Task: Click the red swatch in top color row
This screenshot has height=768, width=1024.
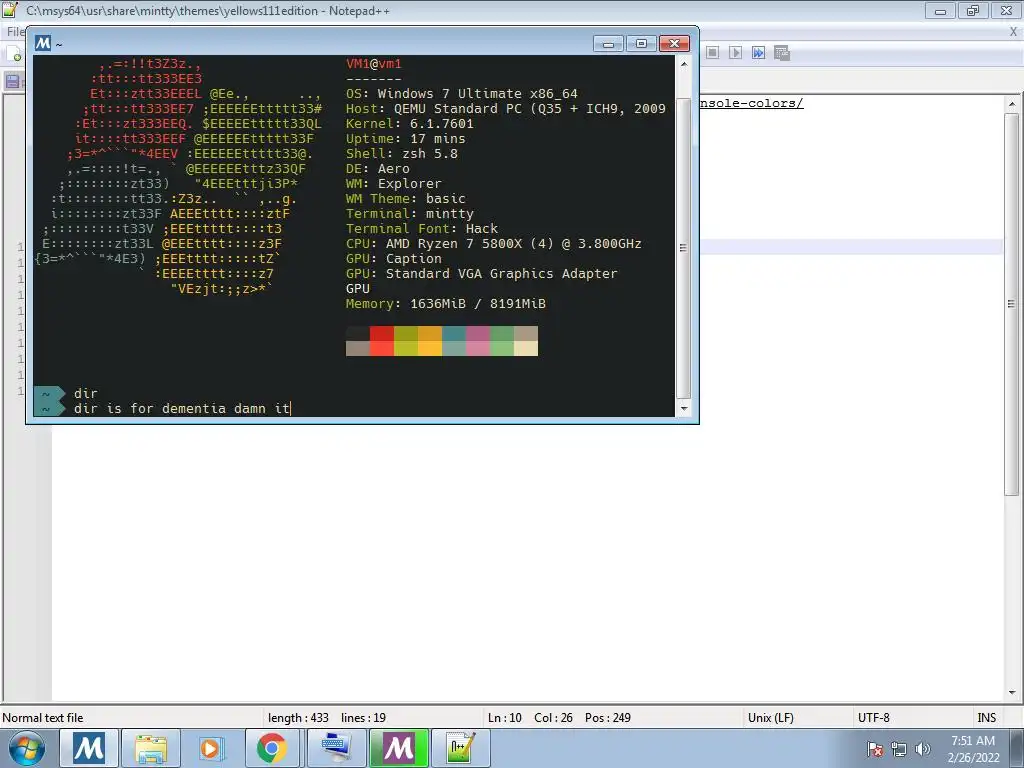Action: coord(381,333)
